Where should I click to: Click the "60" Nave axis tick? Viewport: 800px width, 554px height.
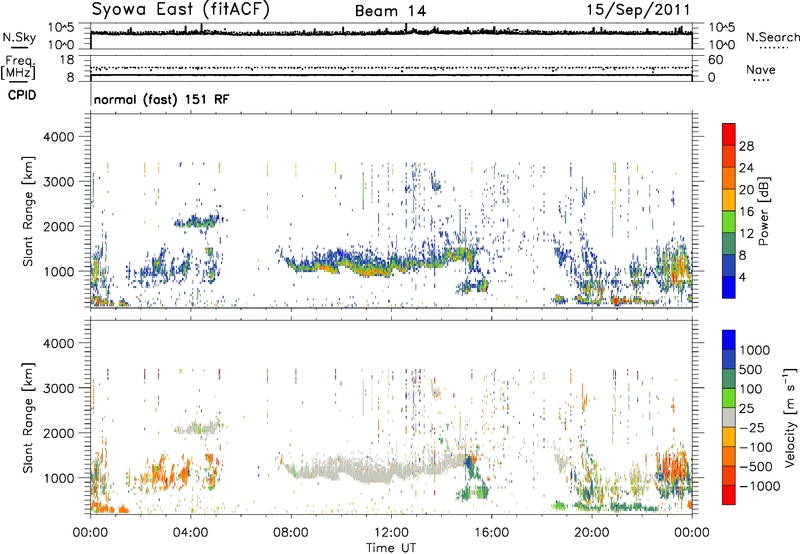click(715, 60)
